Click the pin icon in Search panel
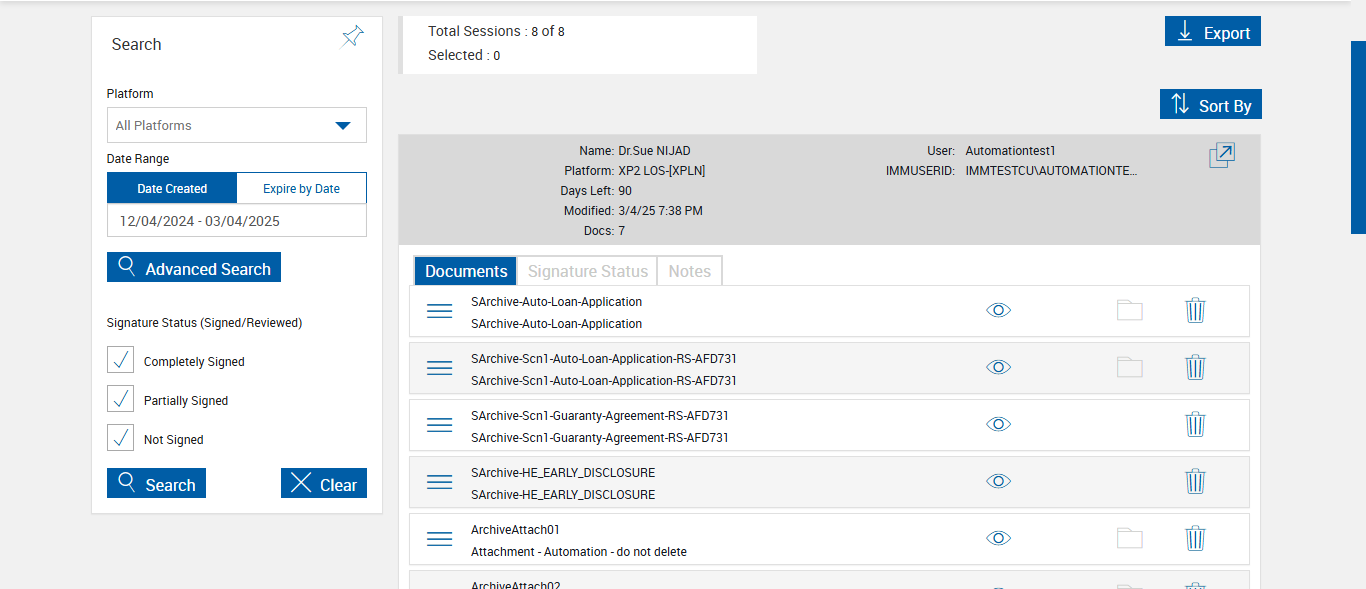This screenshot has width=1366, height=589. tap(352, 38)
